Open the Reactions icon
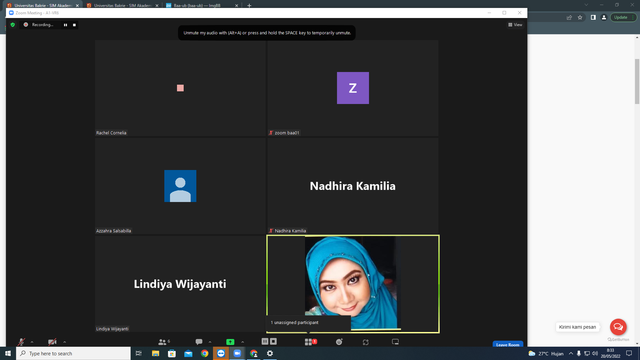 [339, 342]
